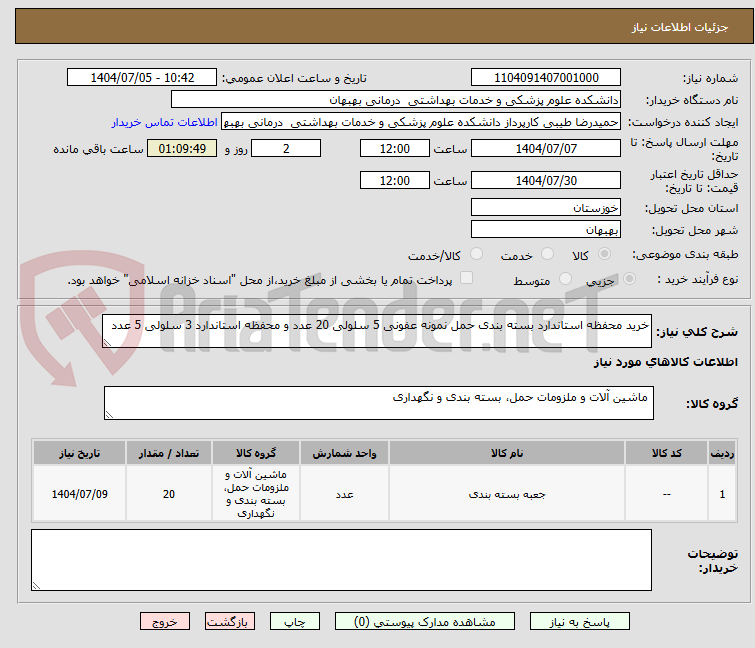Select the 'خدمت' radio option
The image size is (755, 648).
tap(545, 254)
